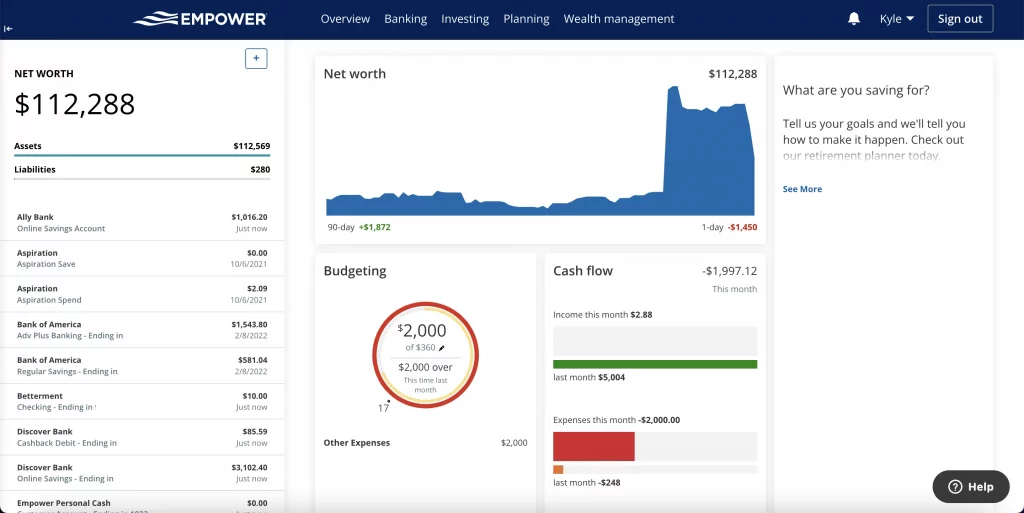Viewport: 1024px width, 513px height.
Task: Open the Wealth management menu
Action: [x=619, y=19]
